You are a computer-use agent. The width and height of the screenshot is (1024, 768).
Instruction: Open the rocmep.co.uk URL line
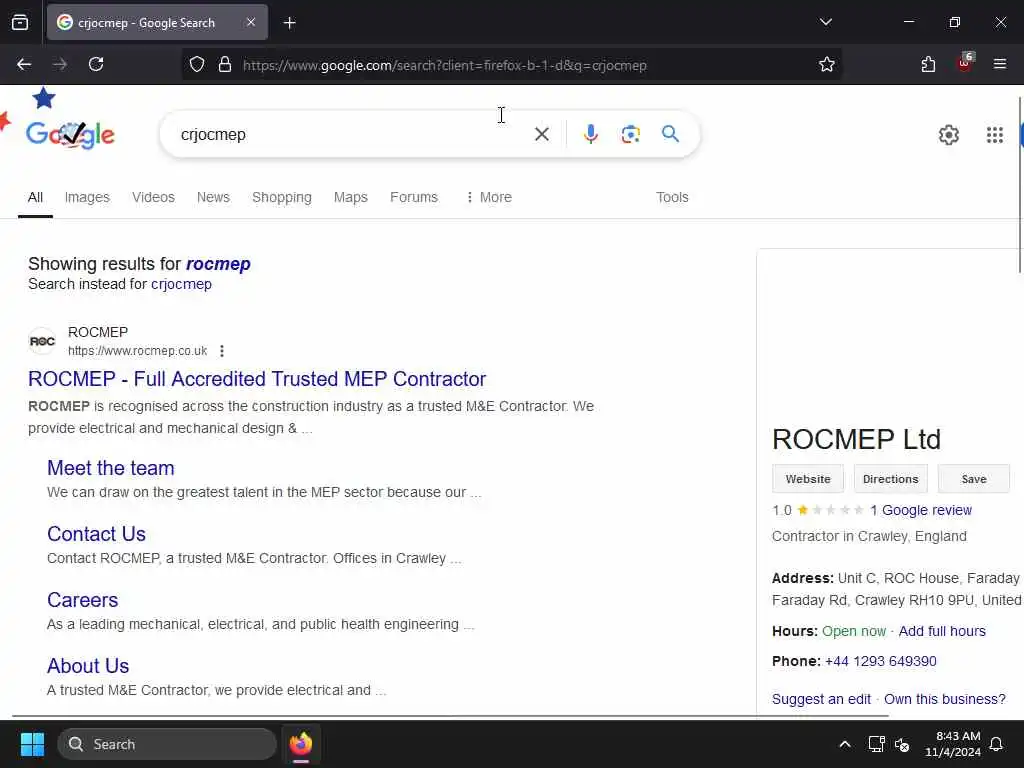click(x=137, y=351)
